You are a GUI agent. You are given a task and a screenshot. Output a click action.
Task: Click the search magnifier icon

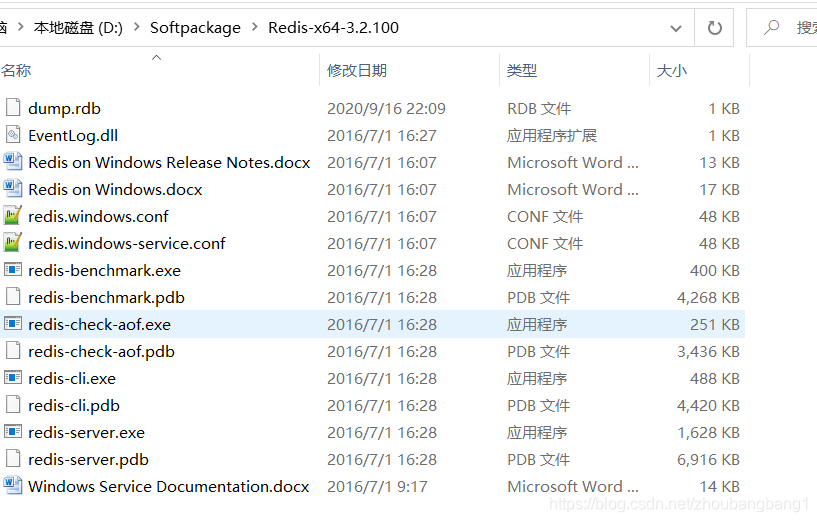click(x=772, y=27)
